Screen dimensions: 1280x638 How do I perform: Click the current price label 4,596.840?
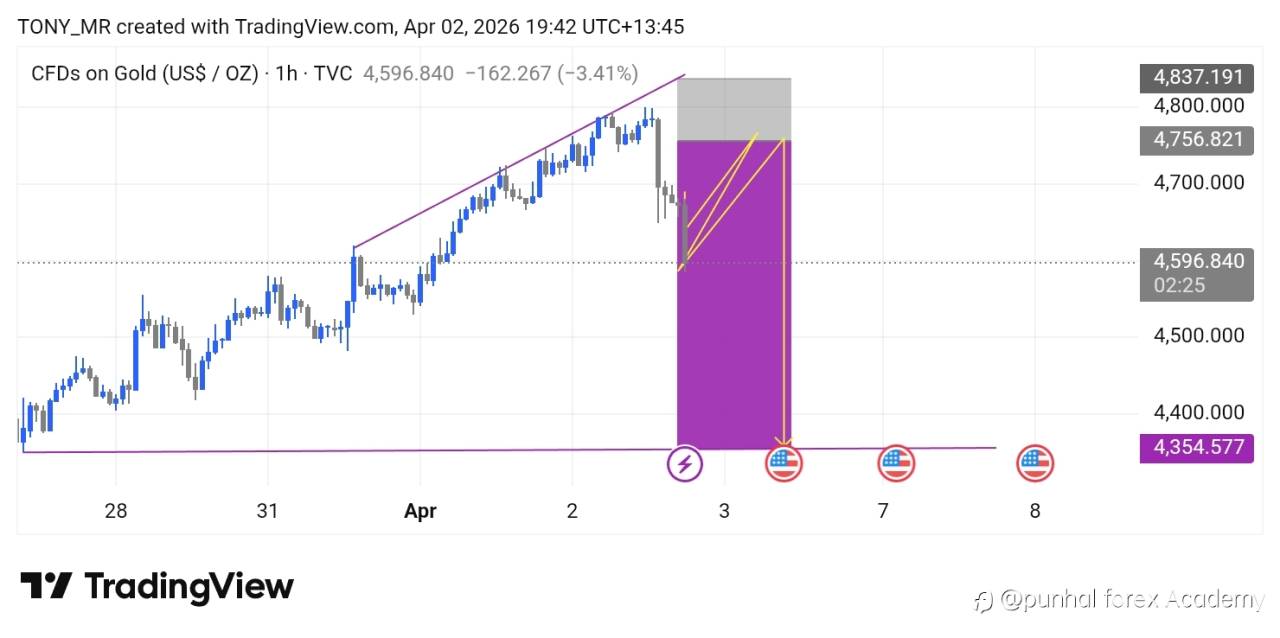(x=1197, y=261)
